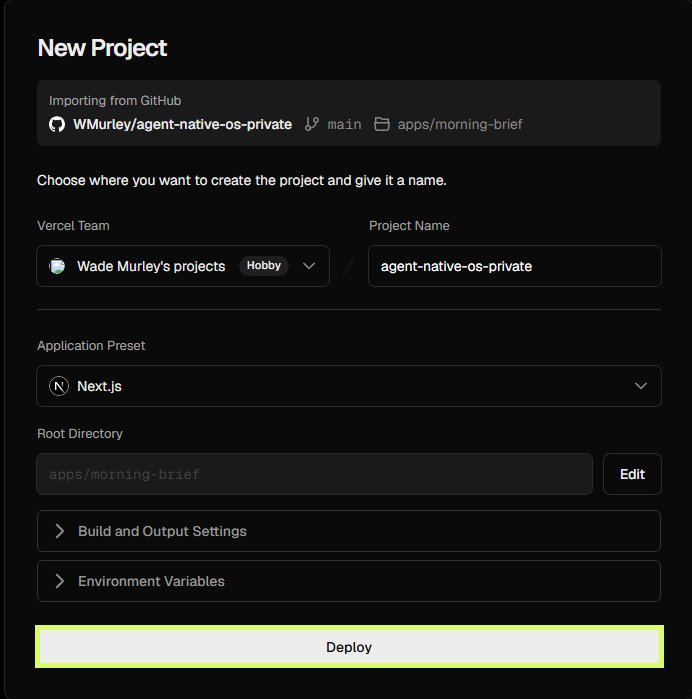This screenshot has height=699, width=692.
Task: Click the git branch icon beside main
Action: click(x=312, y=124)
